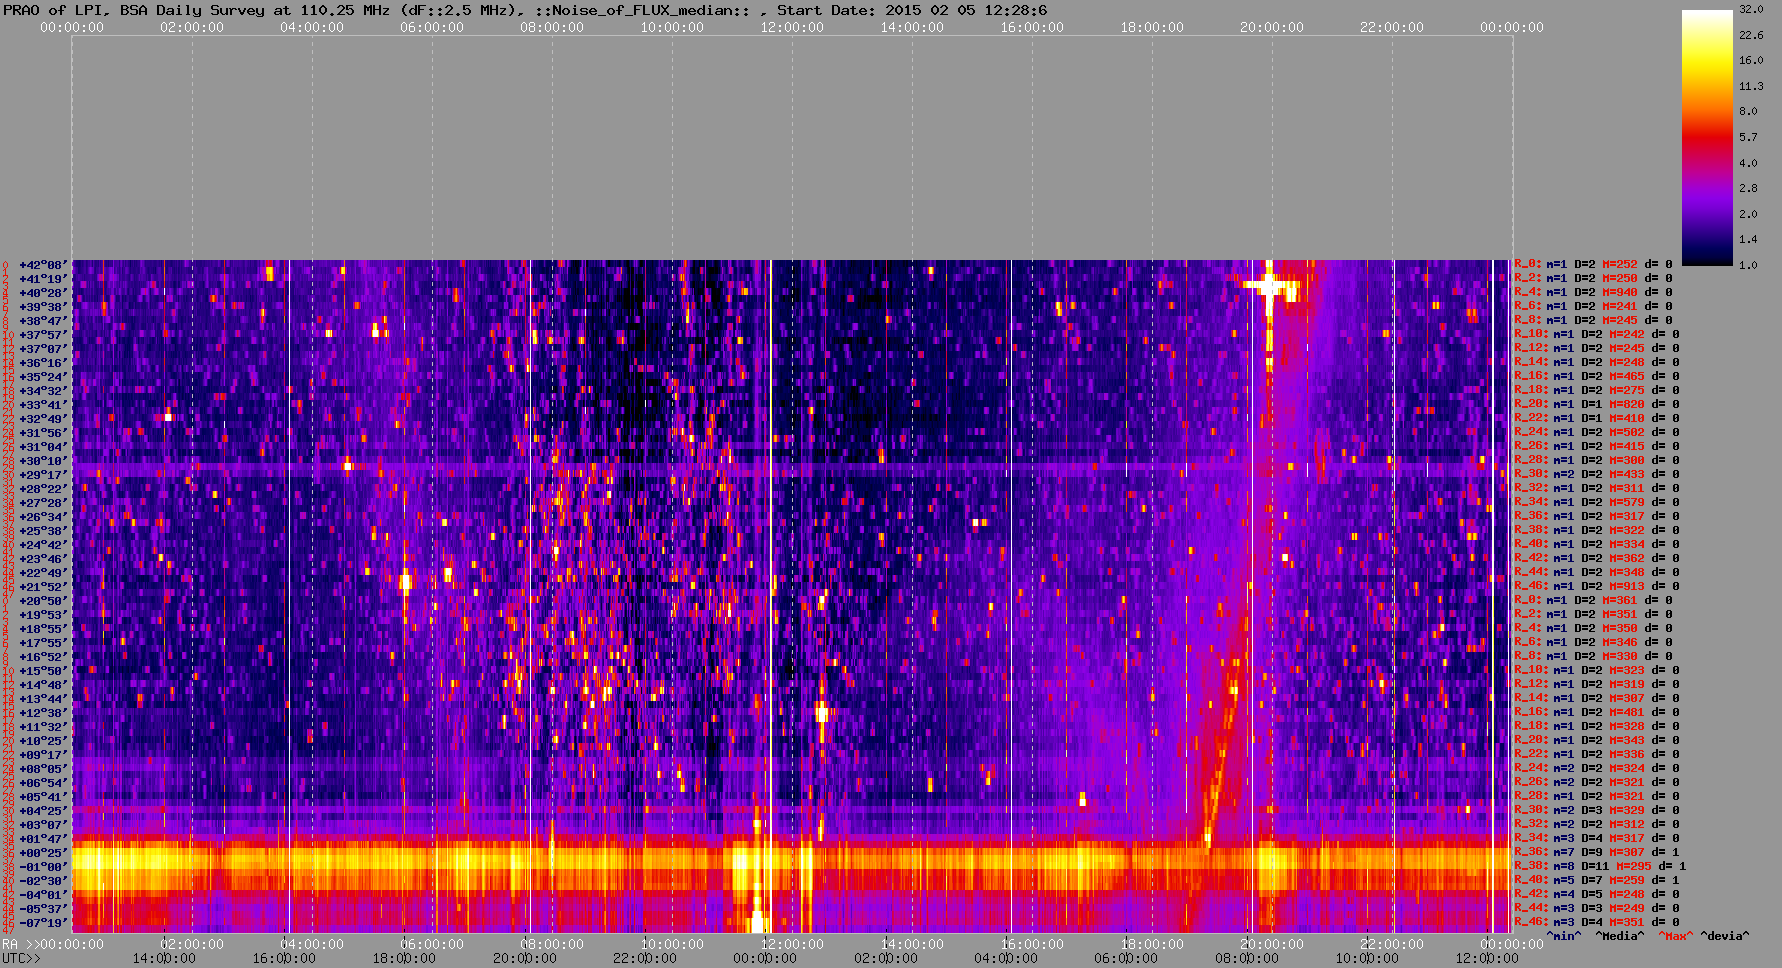Image resolution: width=1782 pixels, height=968 pixels.
Task: Click the -07°19' declination label
Action: click(43, 923)
